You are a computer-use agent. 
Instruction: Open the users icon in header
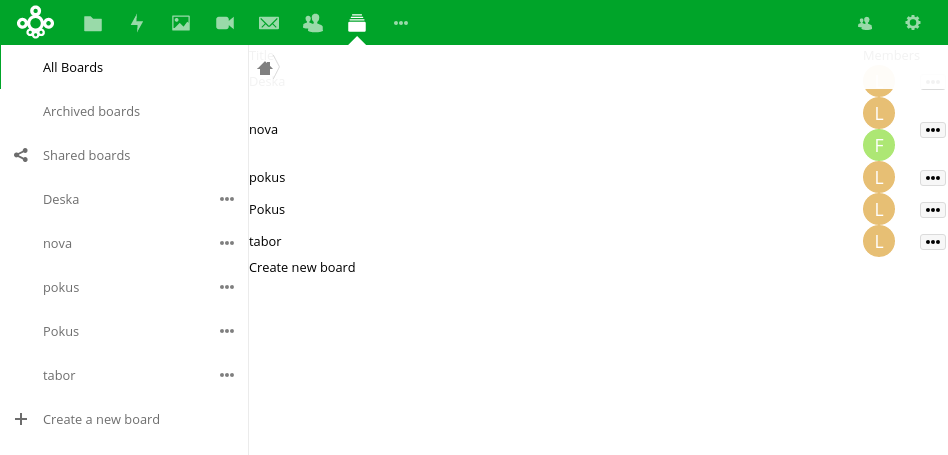tap(865, 23)
